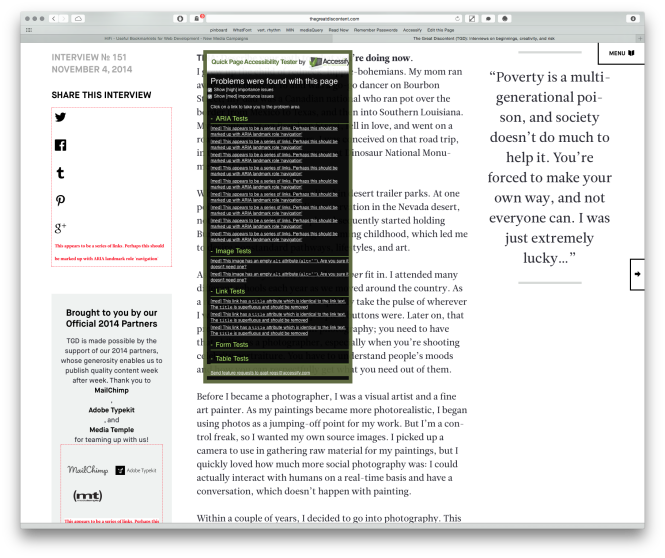Open the MailChimp partner text link
The width and height of the screenshot is (665, 558).
click(x=112, y=391)
